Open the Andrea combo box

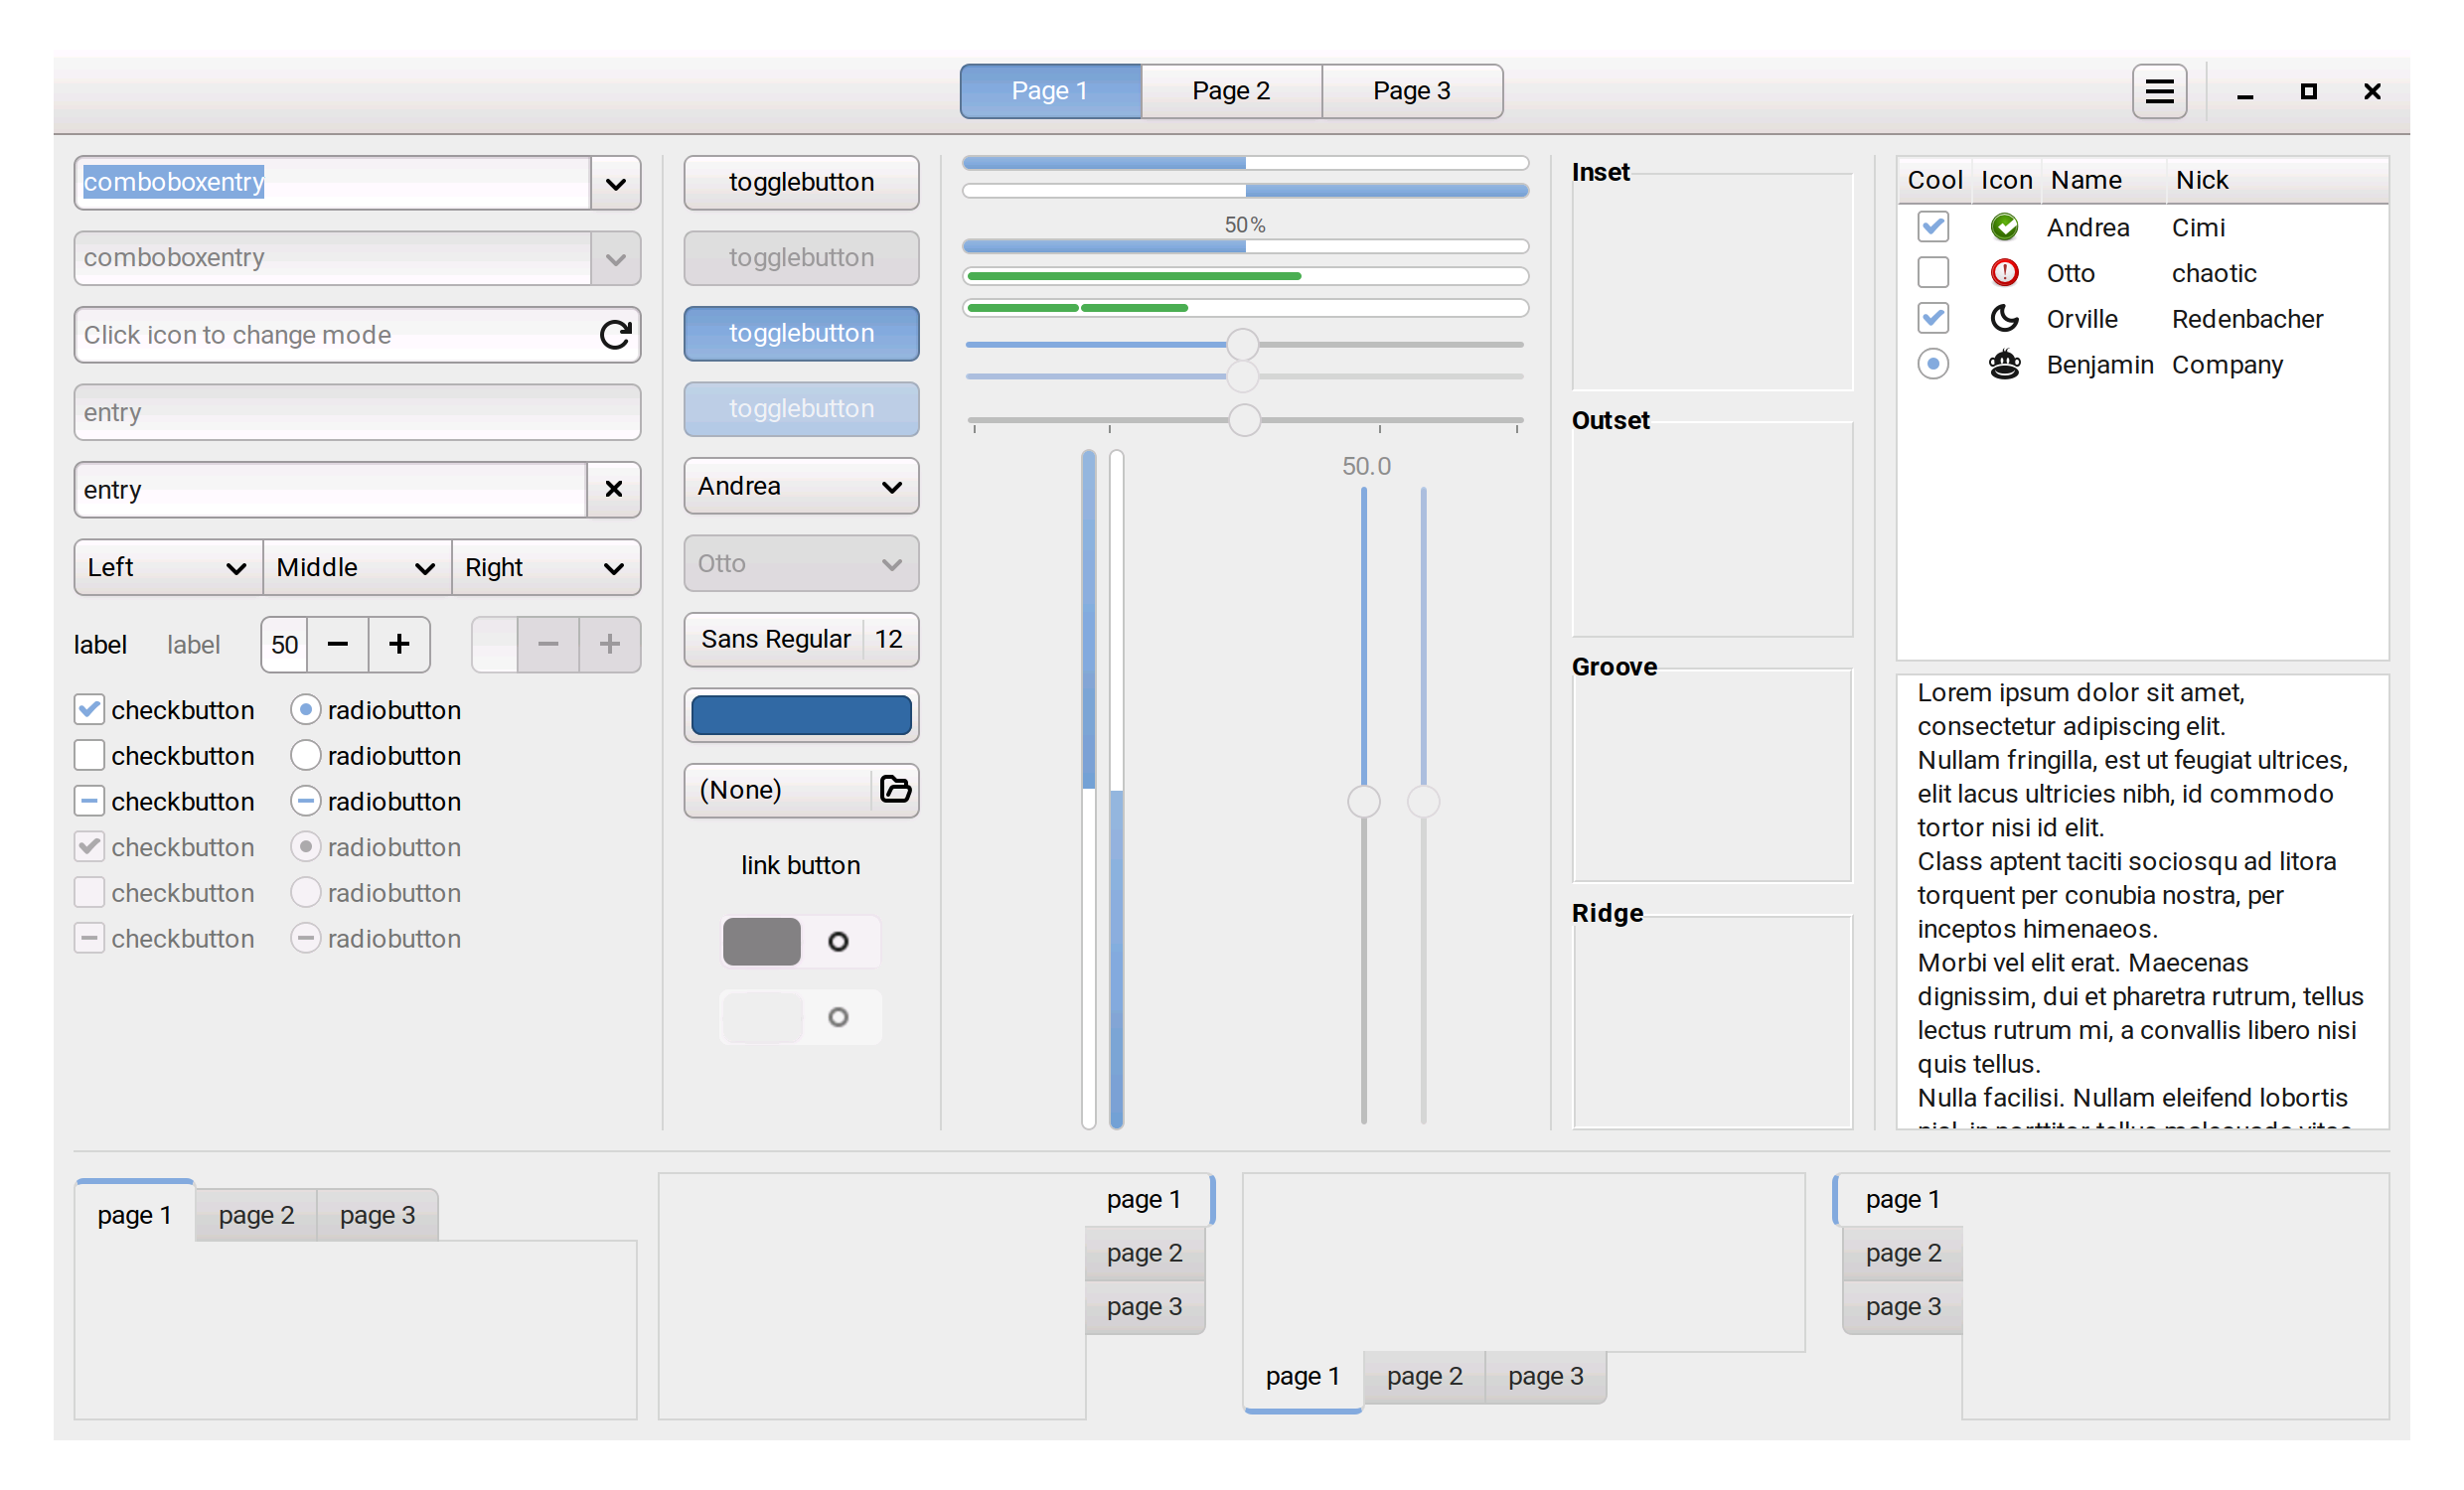(x=800, y=486)
